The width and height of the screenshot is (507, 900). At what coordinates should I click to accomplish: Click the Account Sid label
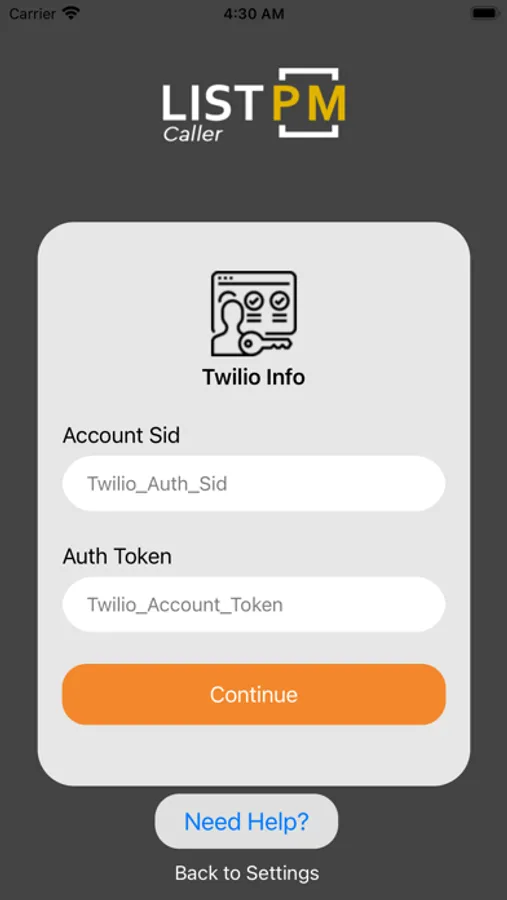click(121, 435)
